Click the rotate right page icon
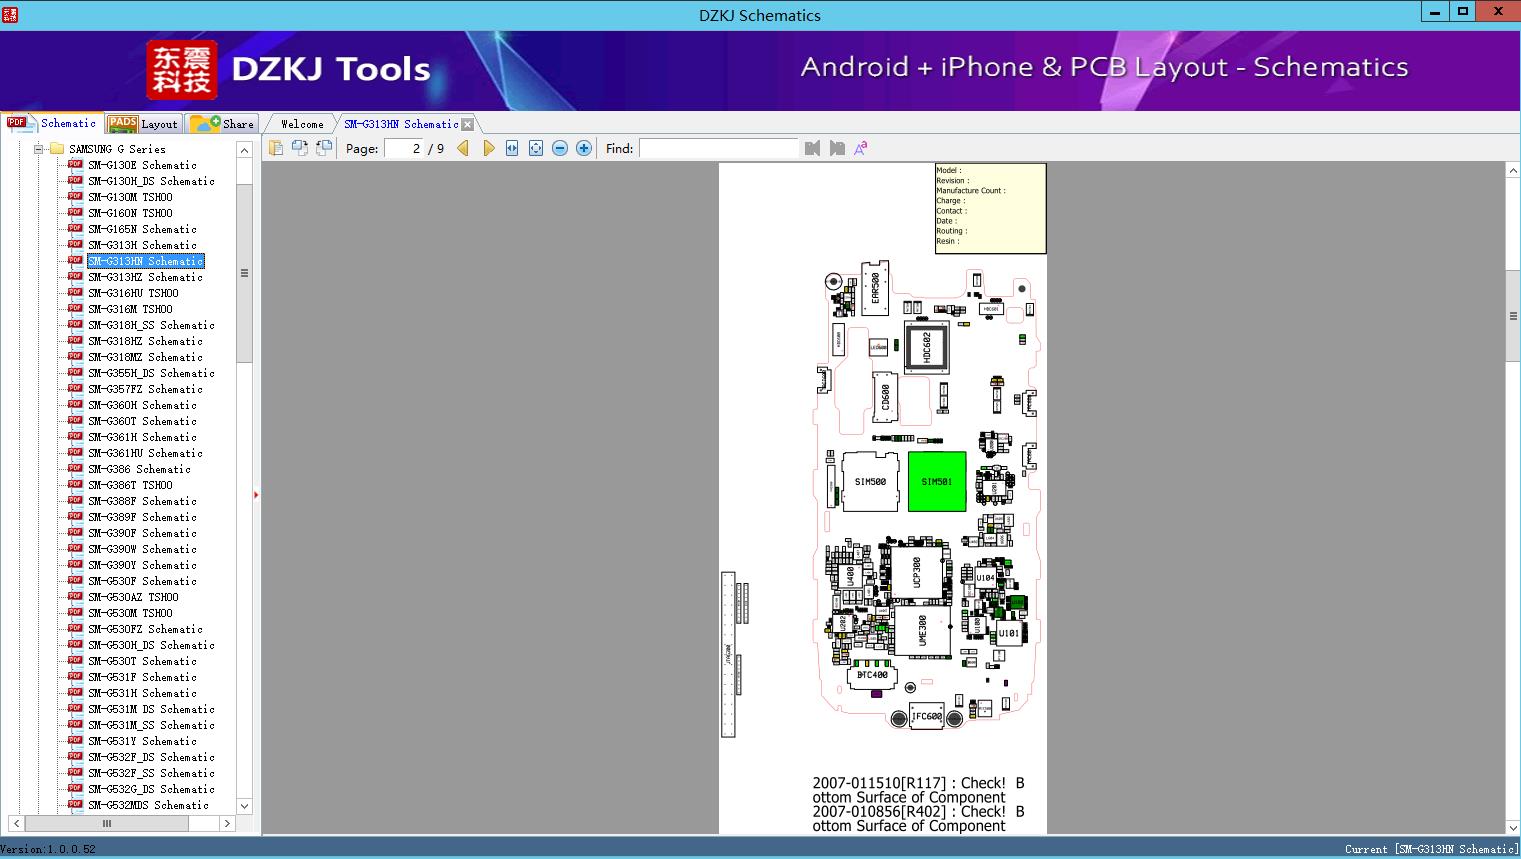This screenshot has height=859, width=1521. click(324, 148)
